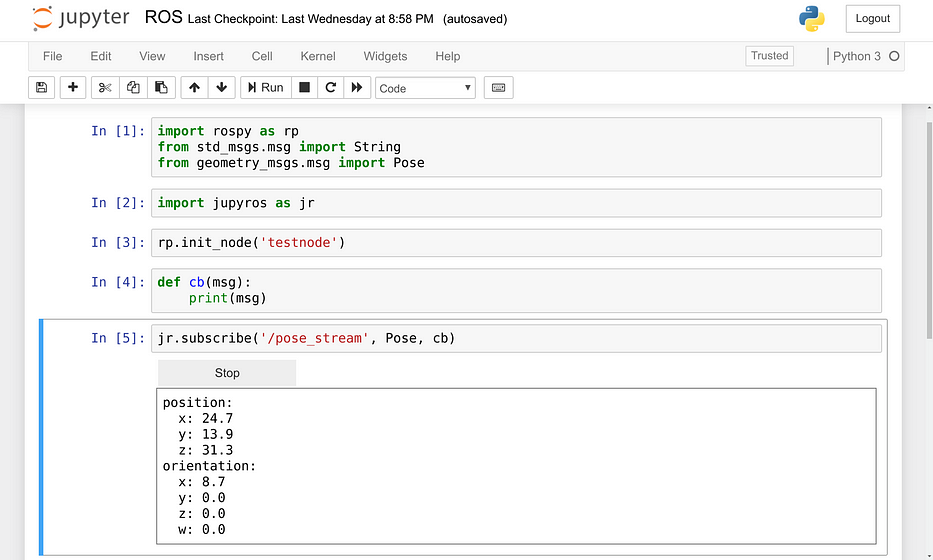
Task: Toggle the Trusted notebook indicator
Action: click(x=769, y=56)
